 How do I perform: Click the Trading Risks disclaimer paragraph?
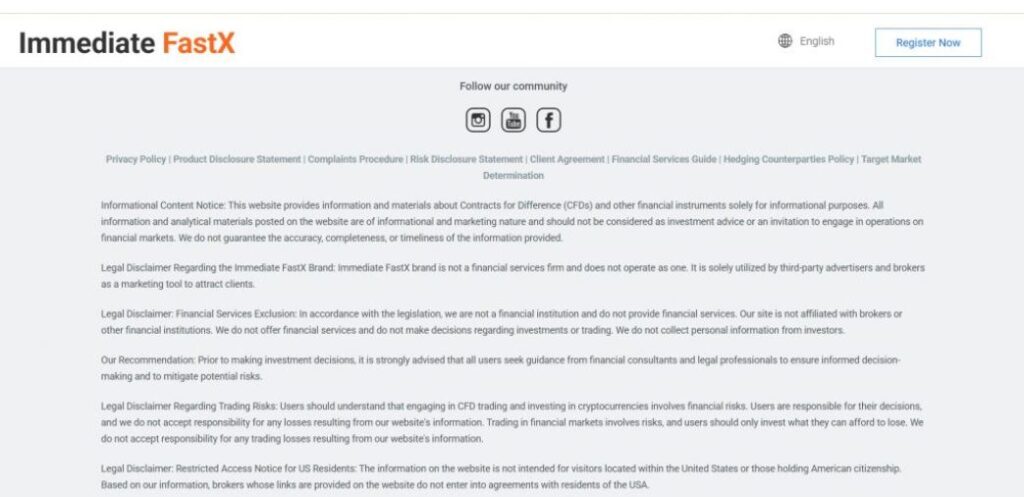point(512,422)
